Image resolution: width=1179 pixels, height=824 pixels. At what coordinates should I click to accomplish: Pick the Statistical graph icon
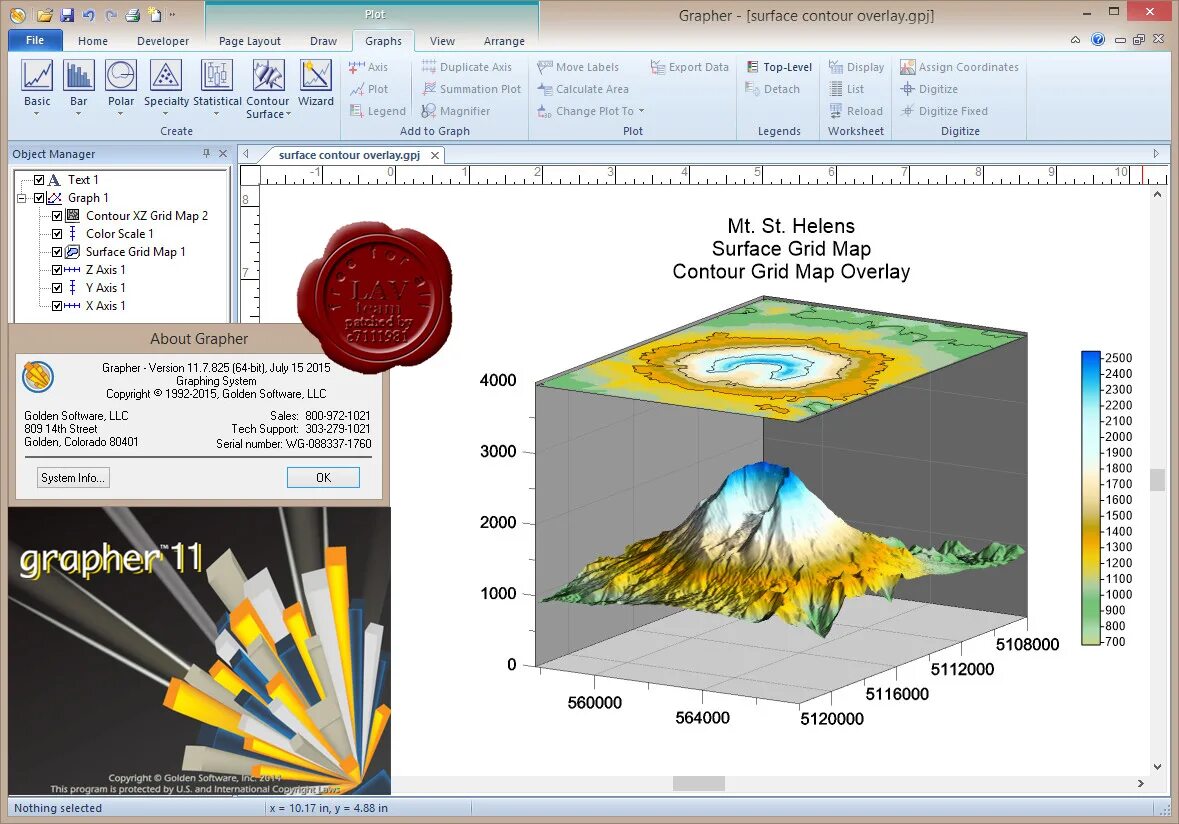coord(217,76)
